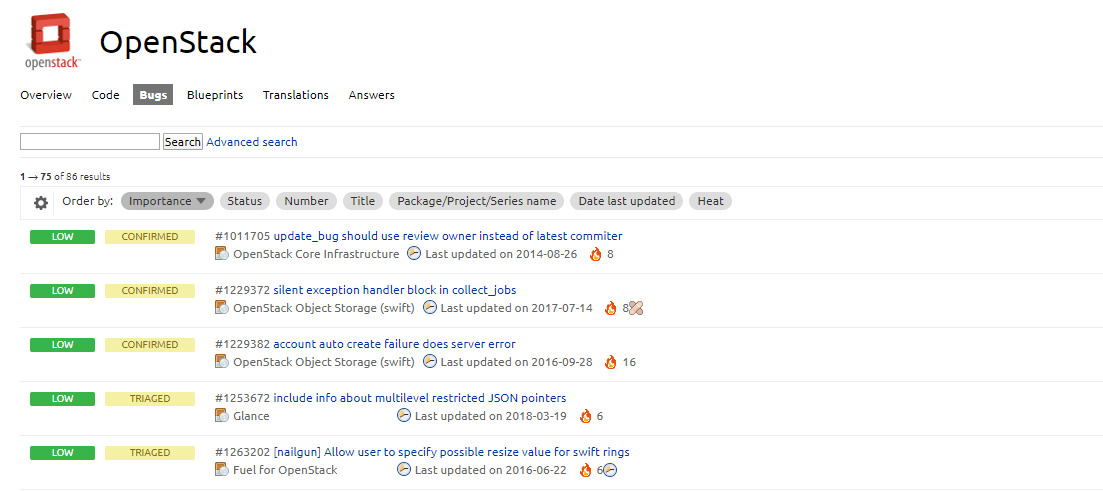Click the LOW importance badge of bug #1229372

pos(62,291)
